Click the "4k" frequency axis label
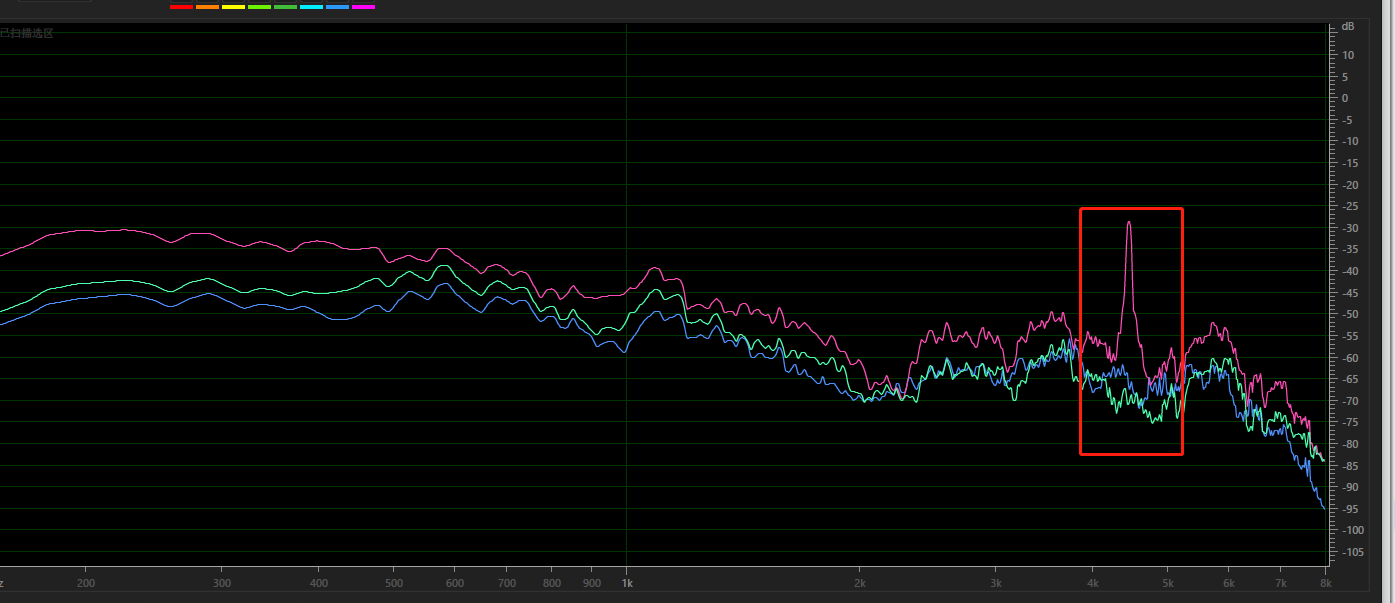The height and width of the screenshot is (603, 1395). [x=1093, y=583]
